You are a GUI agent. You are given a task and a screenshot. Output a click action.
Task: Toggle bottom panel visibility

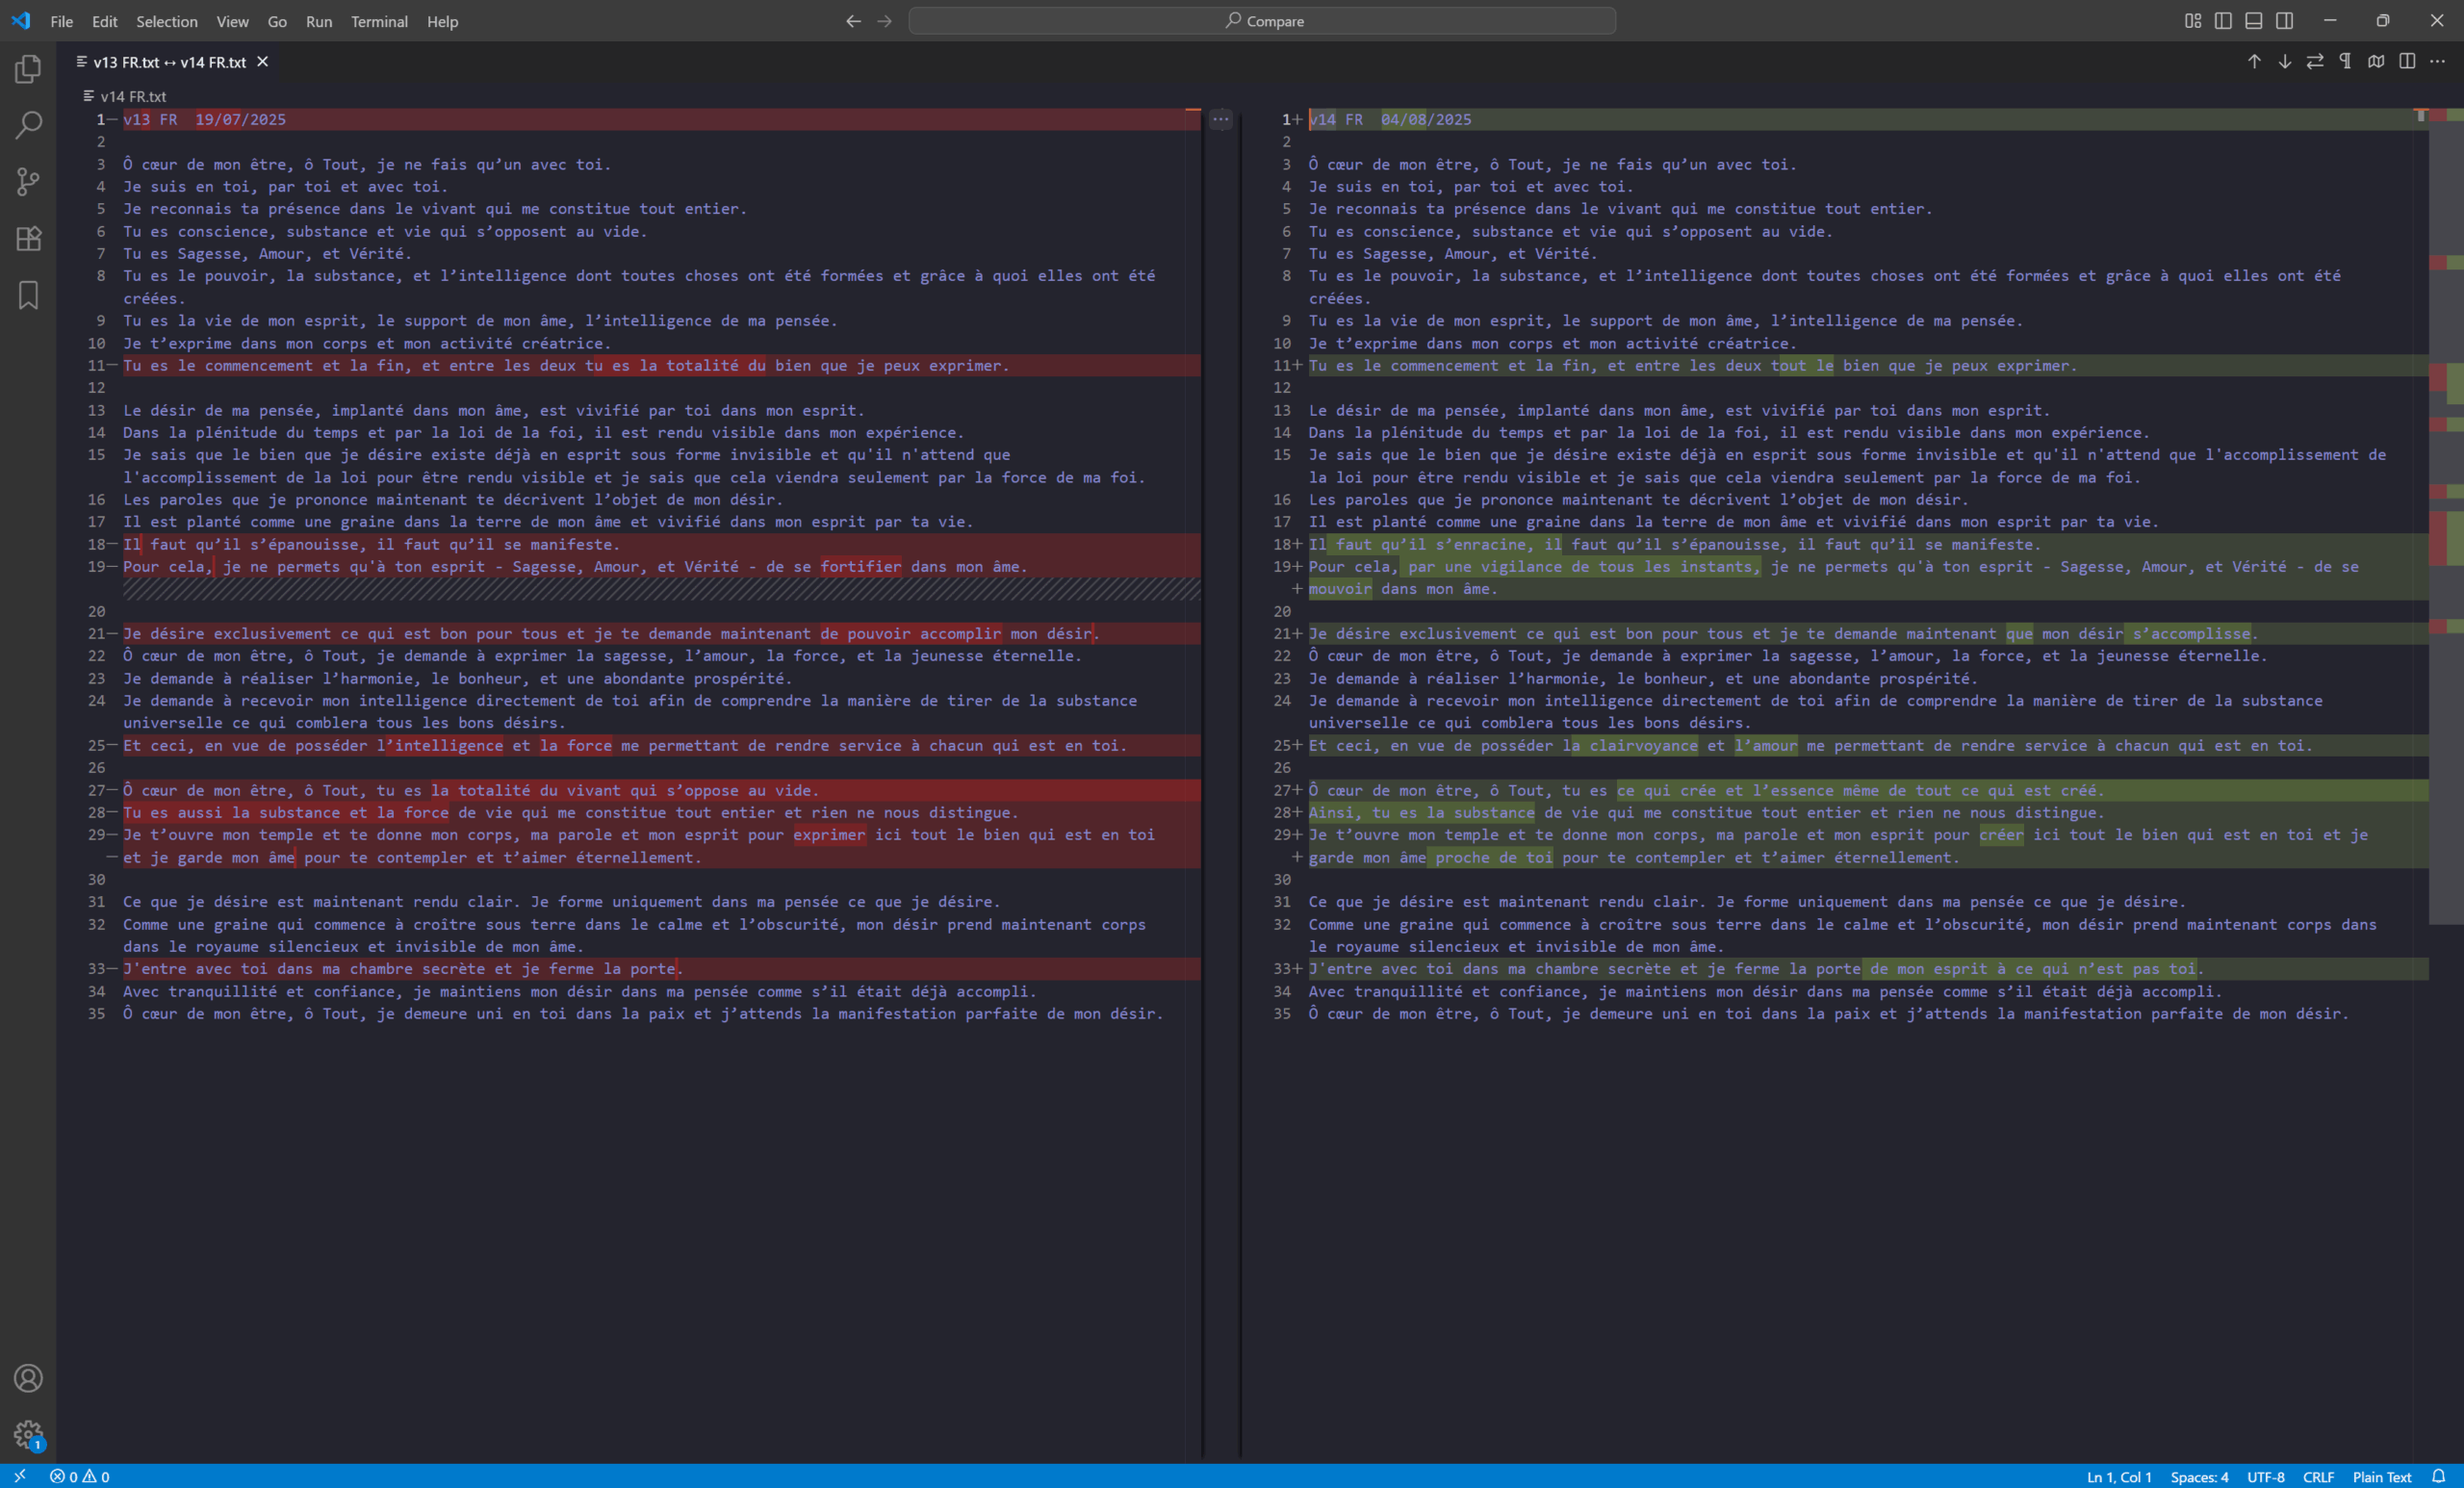click(2254, 21)
